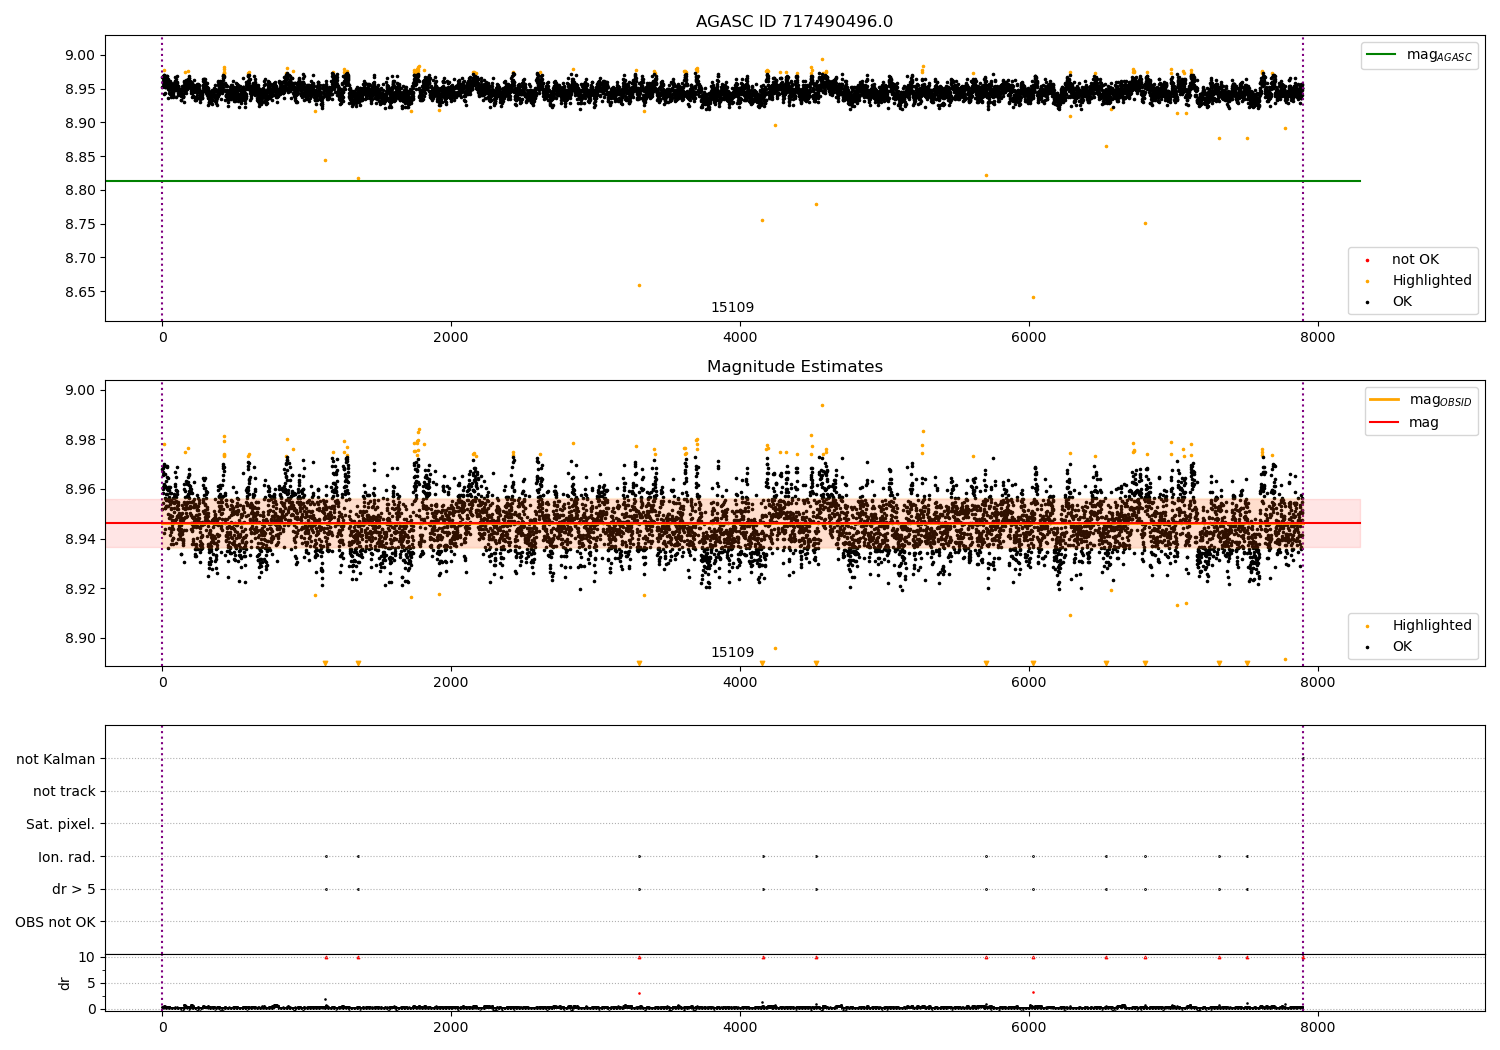Image resolution: width=1500 pixels, height=1050 pixels.
Task: Click the 'Magnitude Estimates' title
Action: (794, 367)
